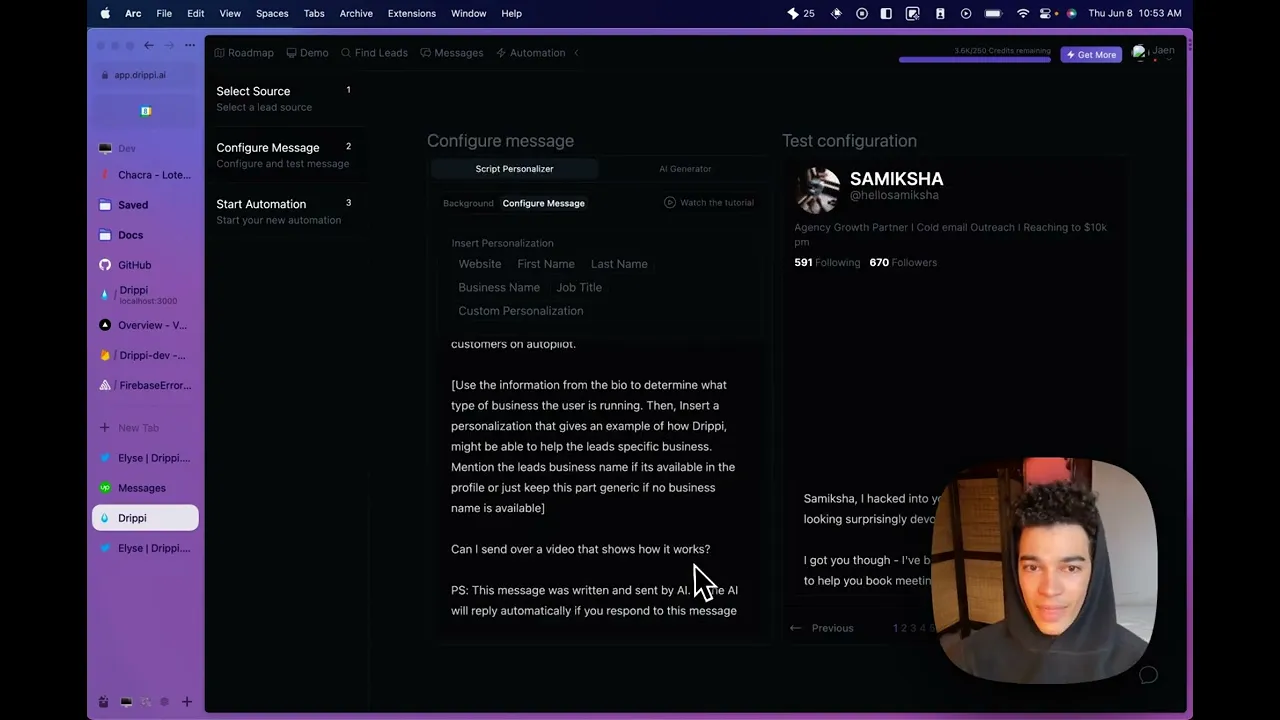Click SAMIKSHA profile avatar
The height and width of the screenshot is (720, 1280).
click(818, 190)
